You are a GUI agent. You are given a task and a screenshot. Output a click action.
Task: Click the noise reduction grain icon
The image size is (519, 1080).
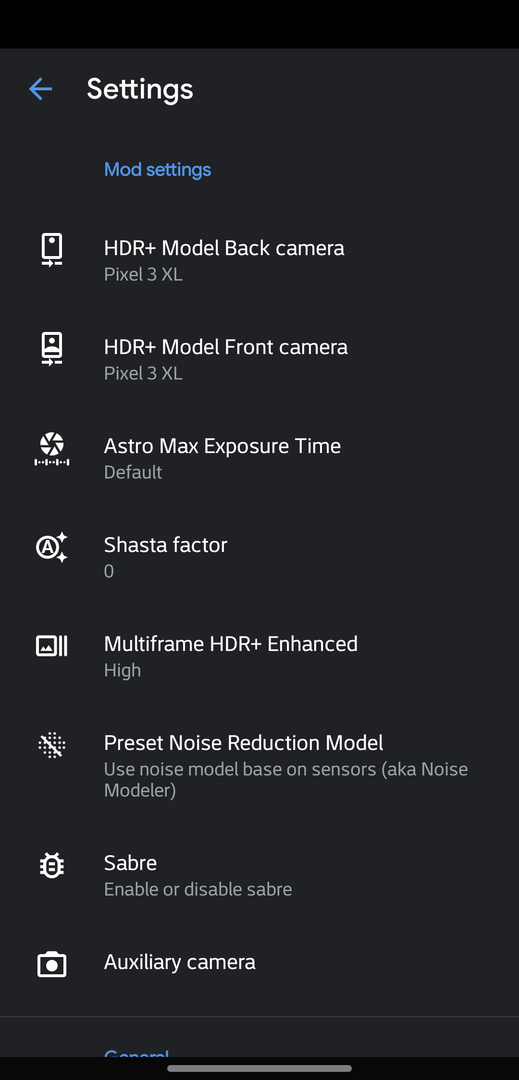[52, 745]
